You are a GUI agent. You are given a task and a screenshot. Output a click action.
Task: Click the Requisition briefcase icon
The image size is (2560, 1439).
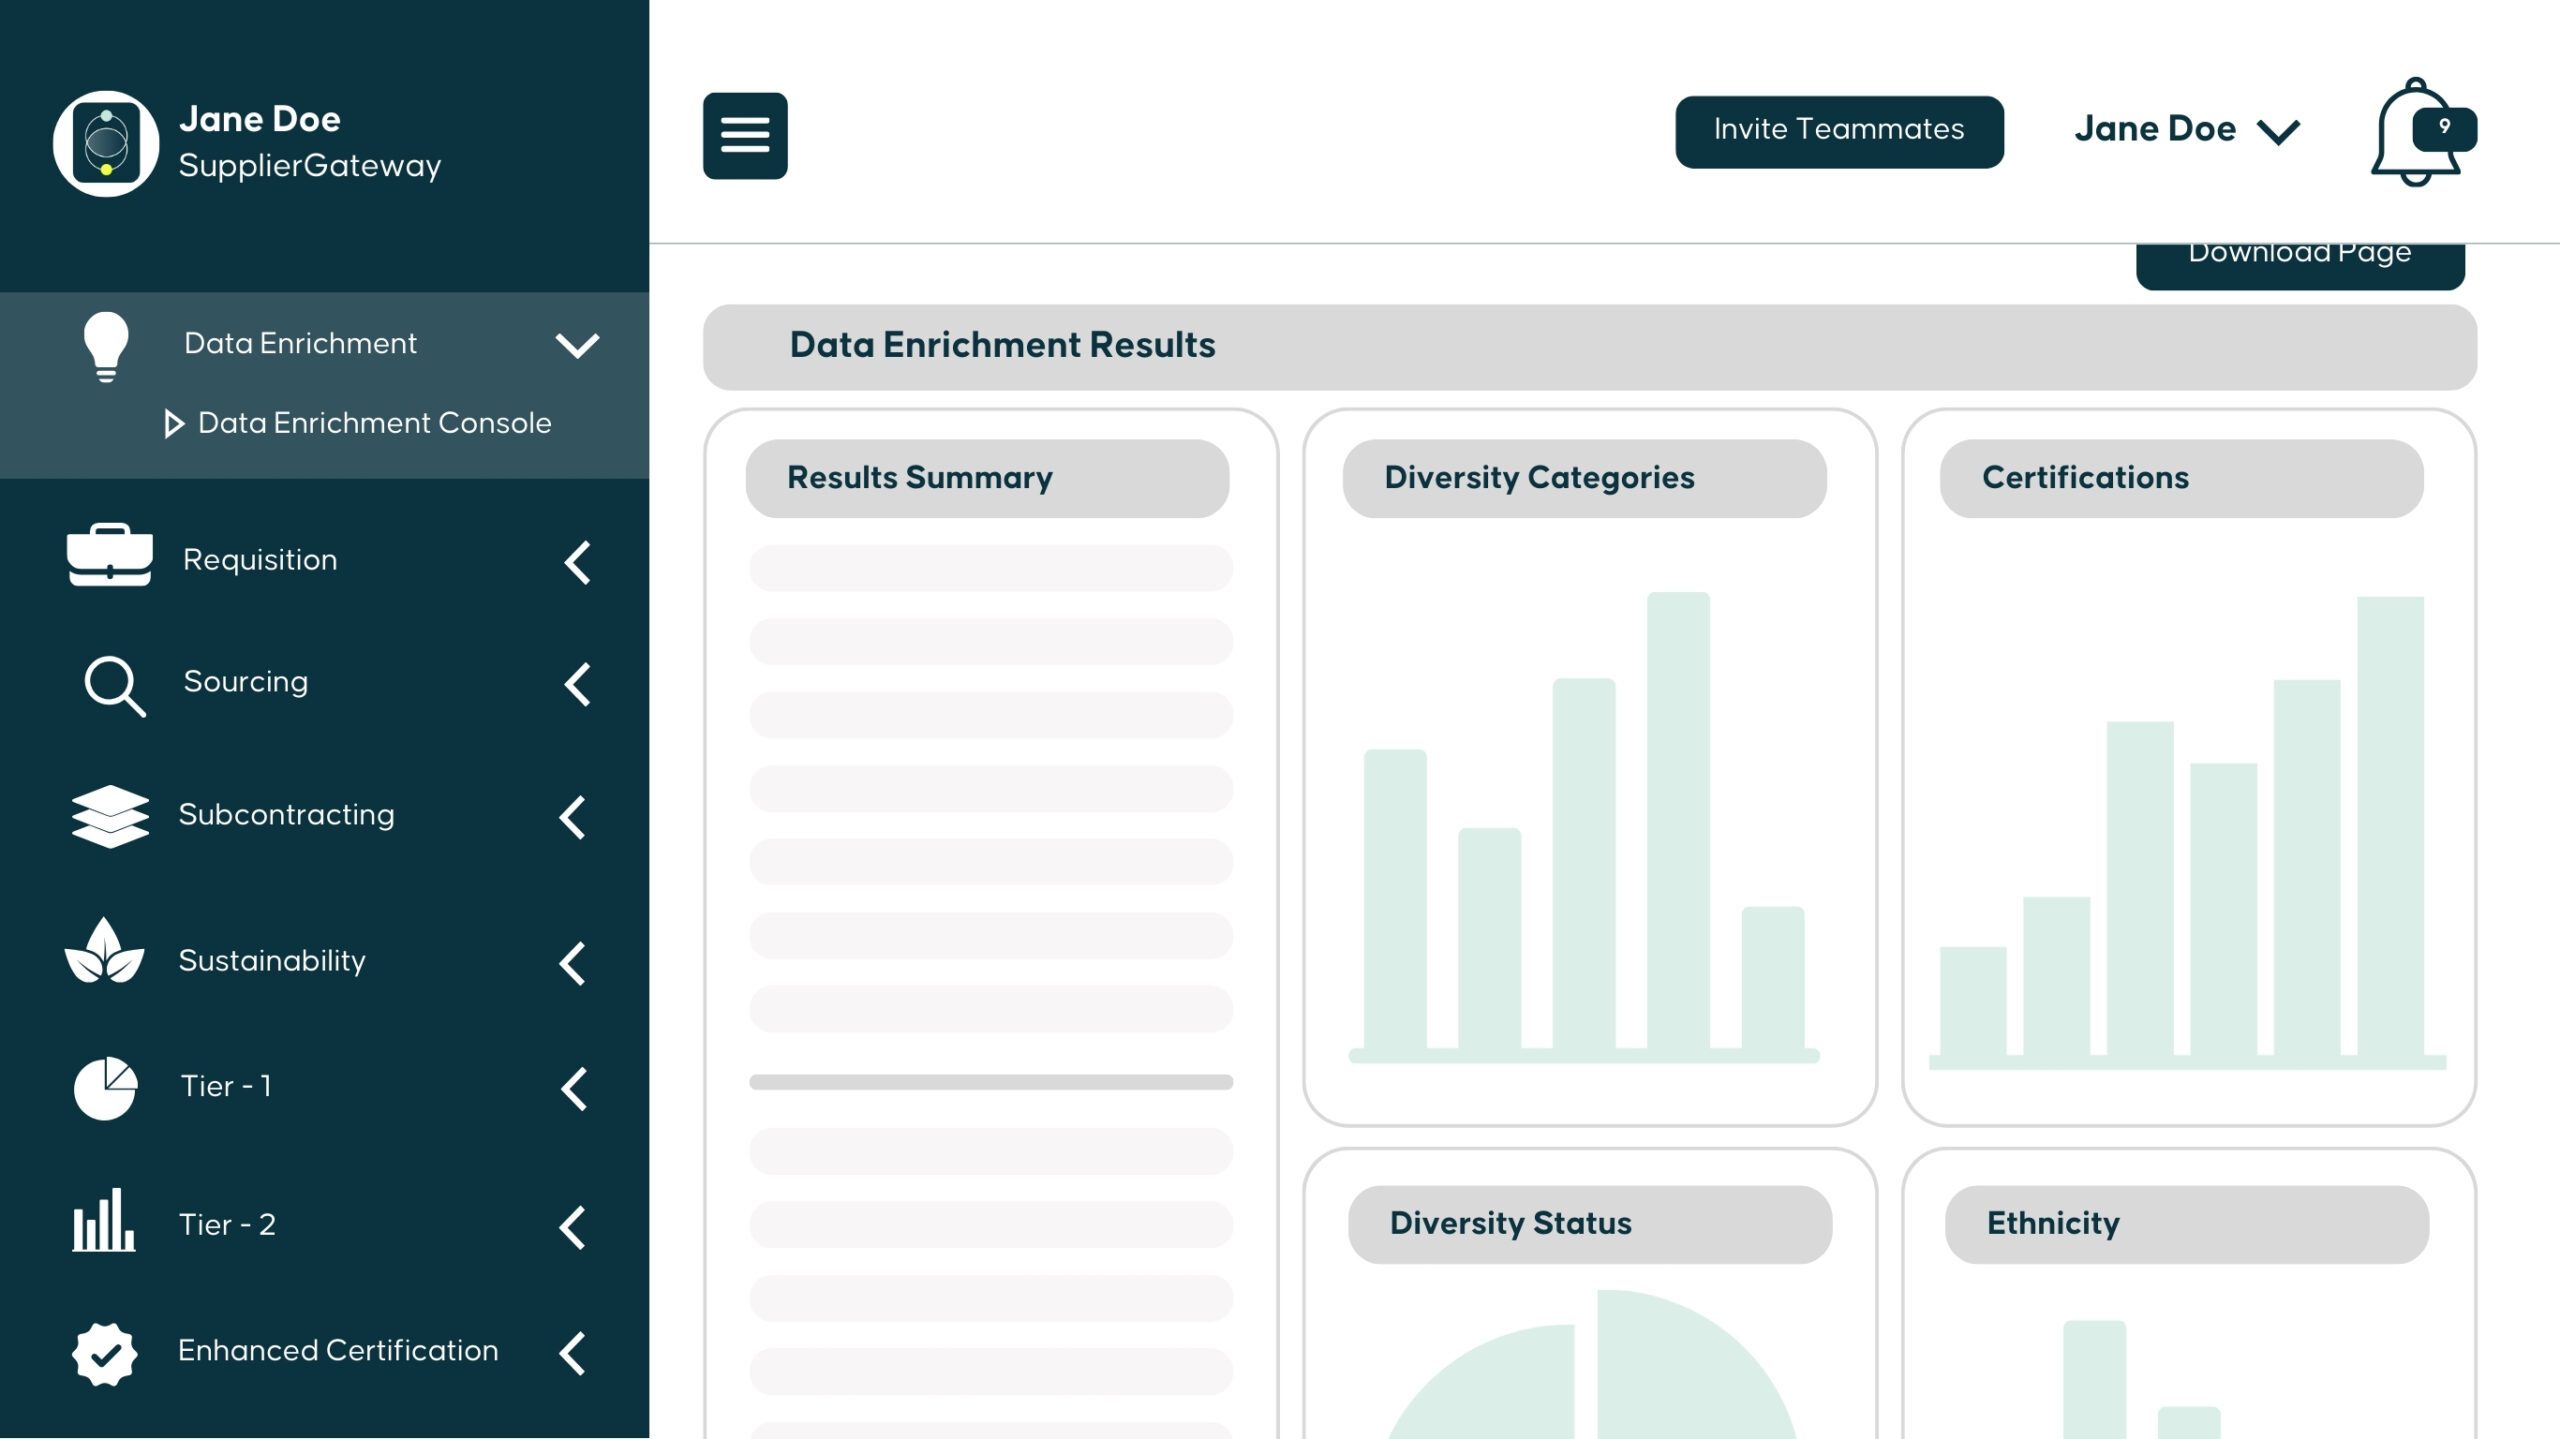(109, 555)
